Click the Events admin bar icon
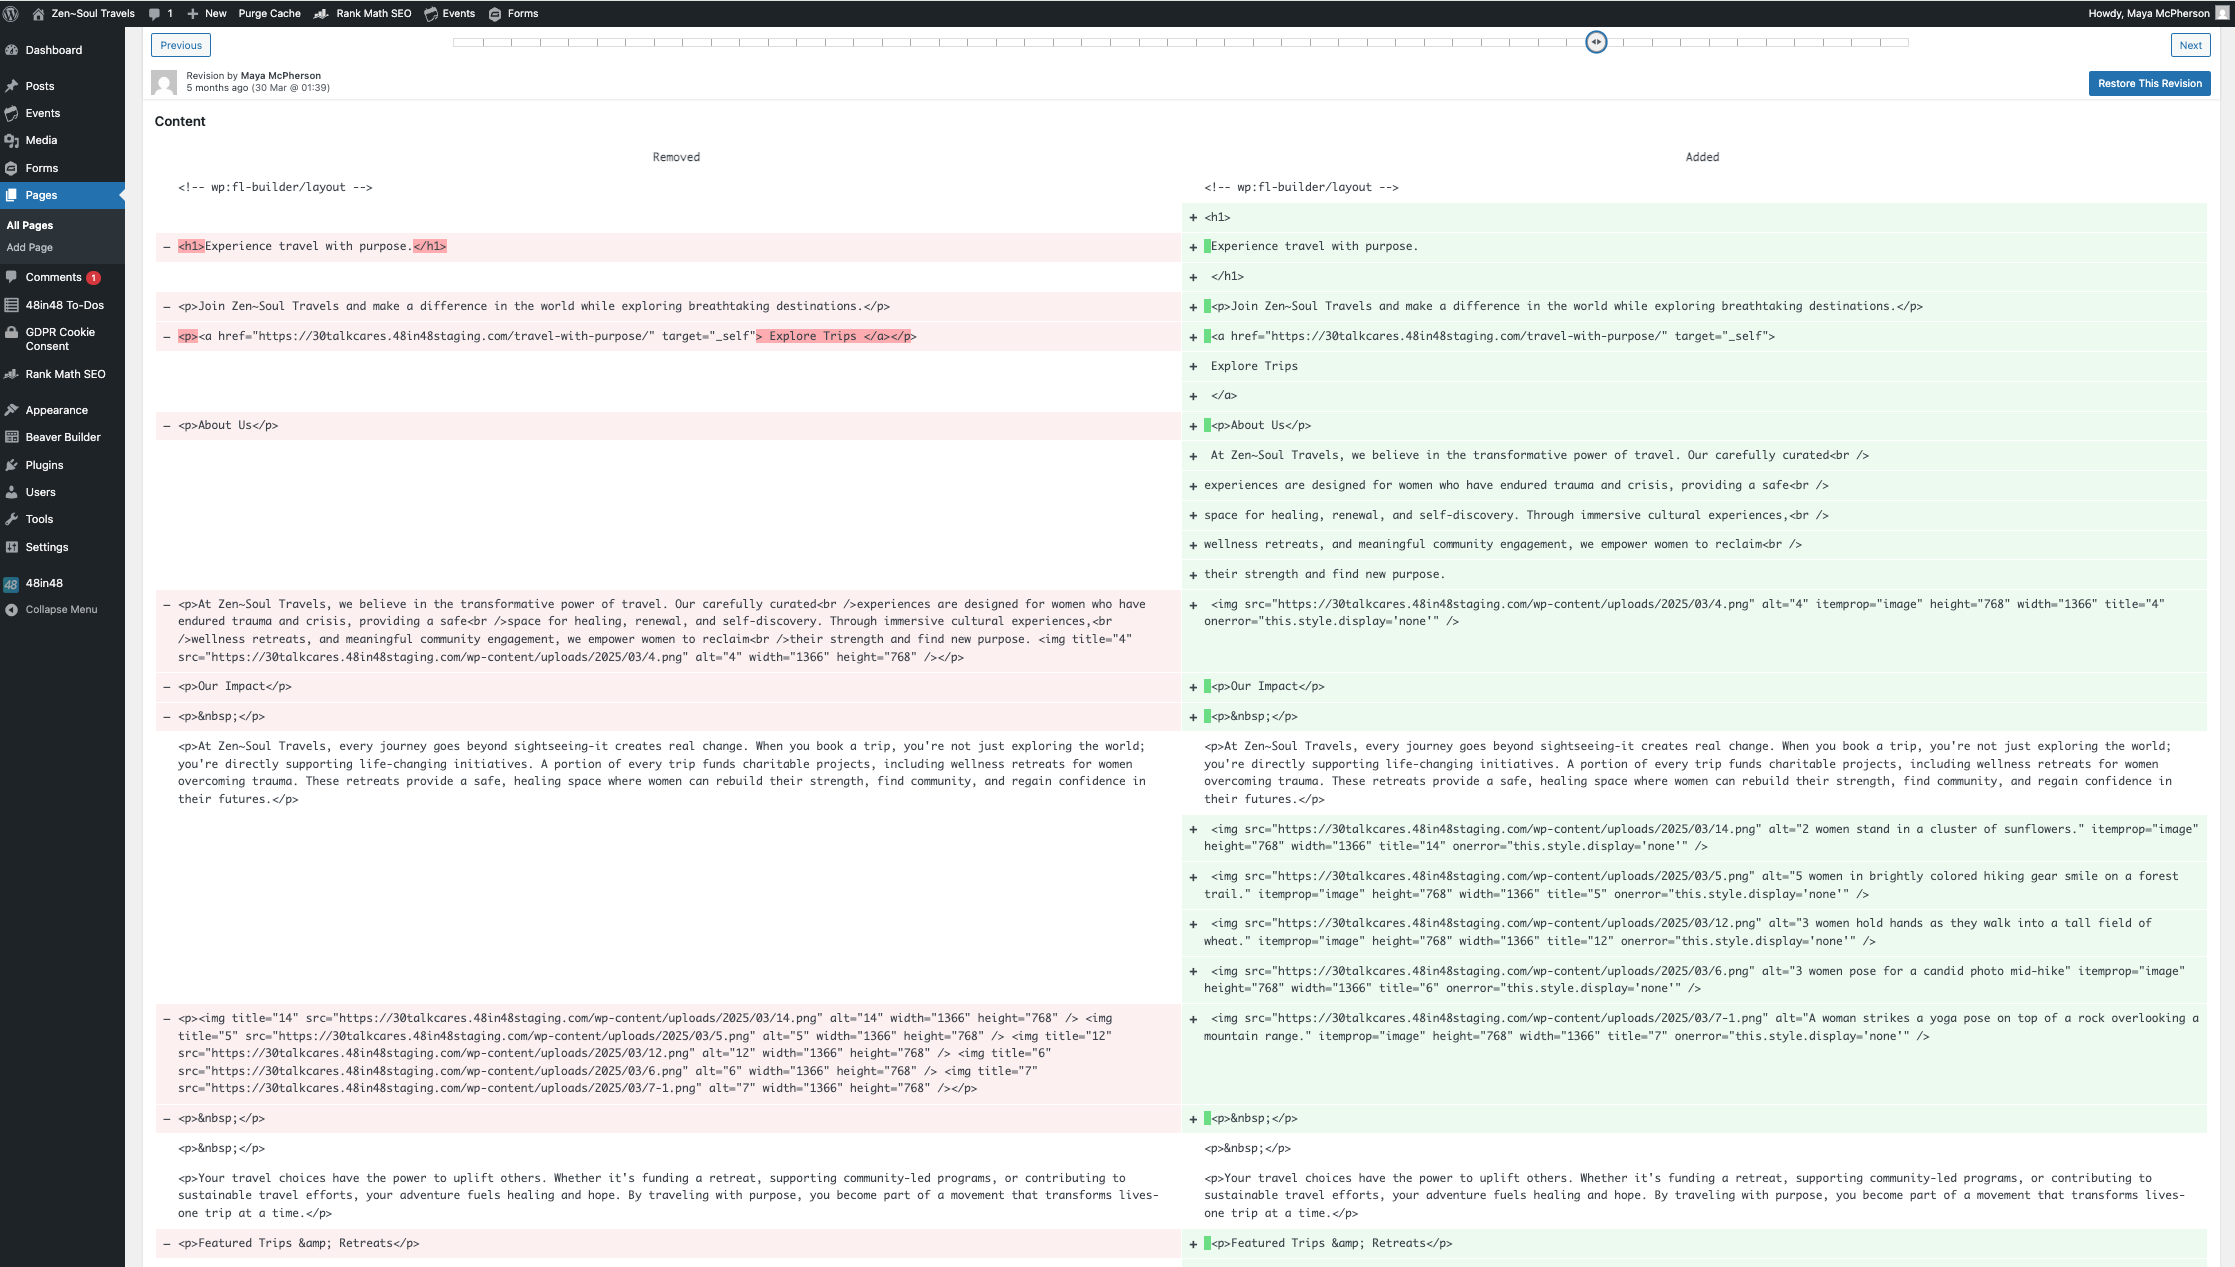This screenshot has height=1267, width=2235. tap(431, 13)
